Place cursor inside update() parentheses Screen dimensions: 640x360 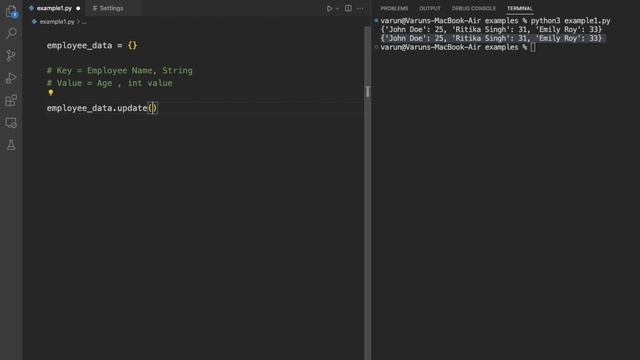point(152,108)
